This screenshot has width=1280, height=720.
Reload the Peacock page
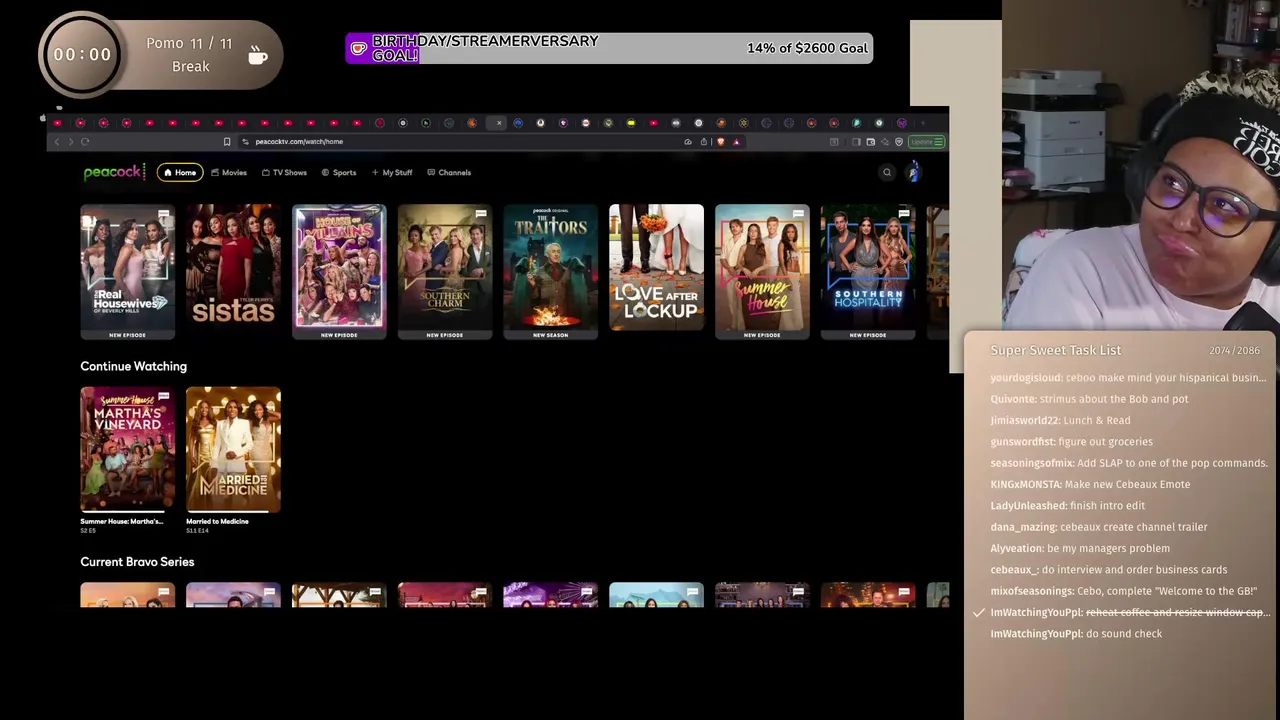85,142
